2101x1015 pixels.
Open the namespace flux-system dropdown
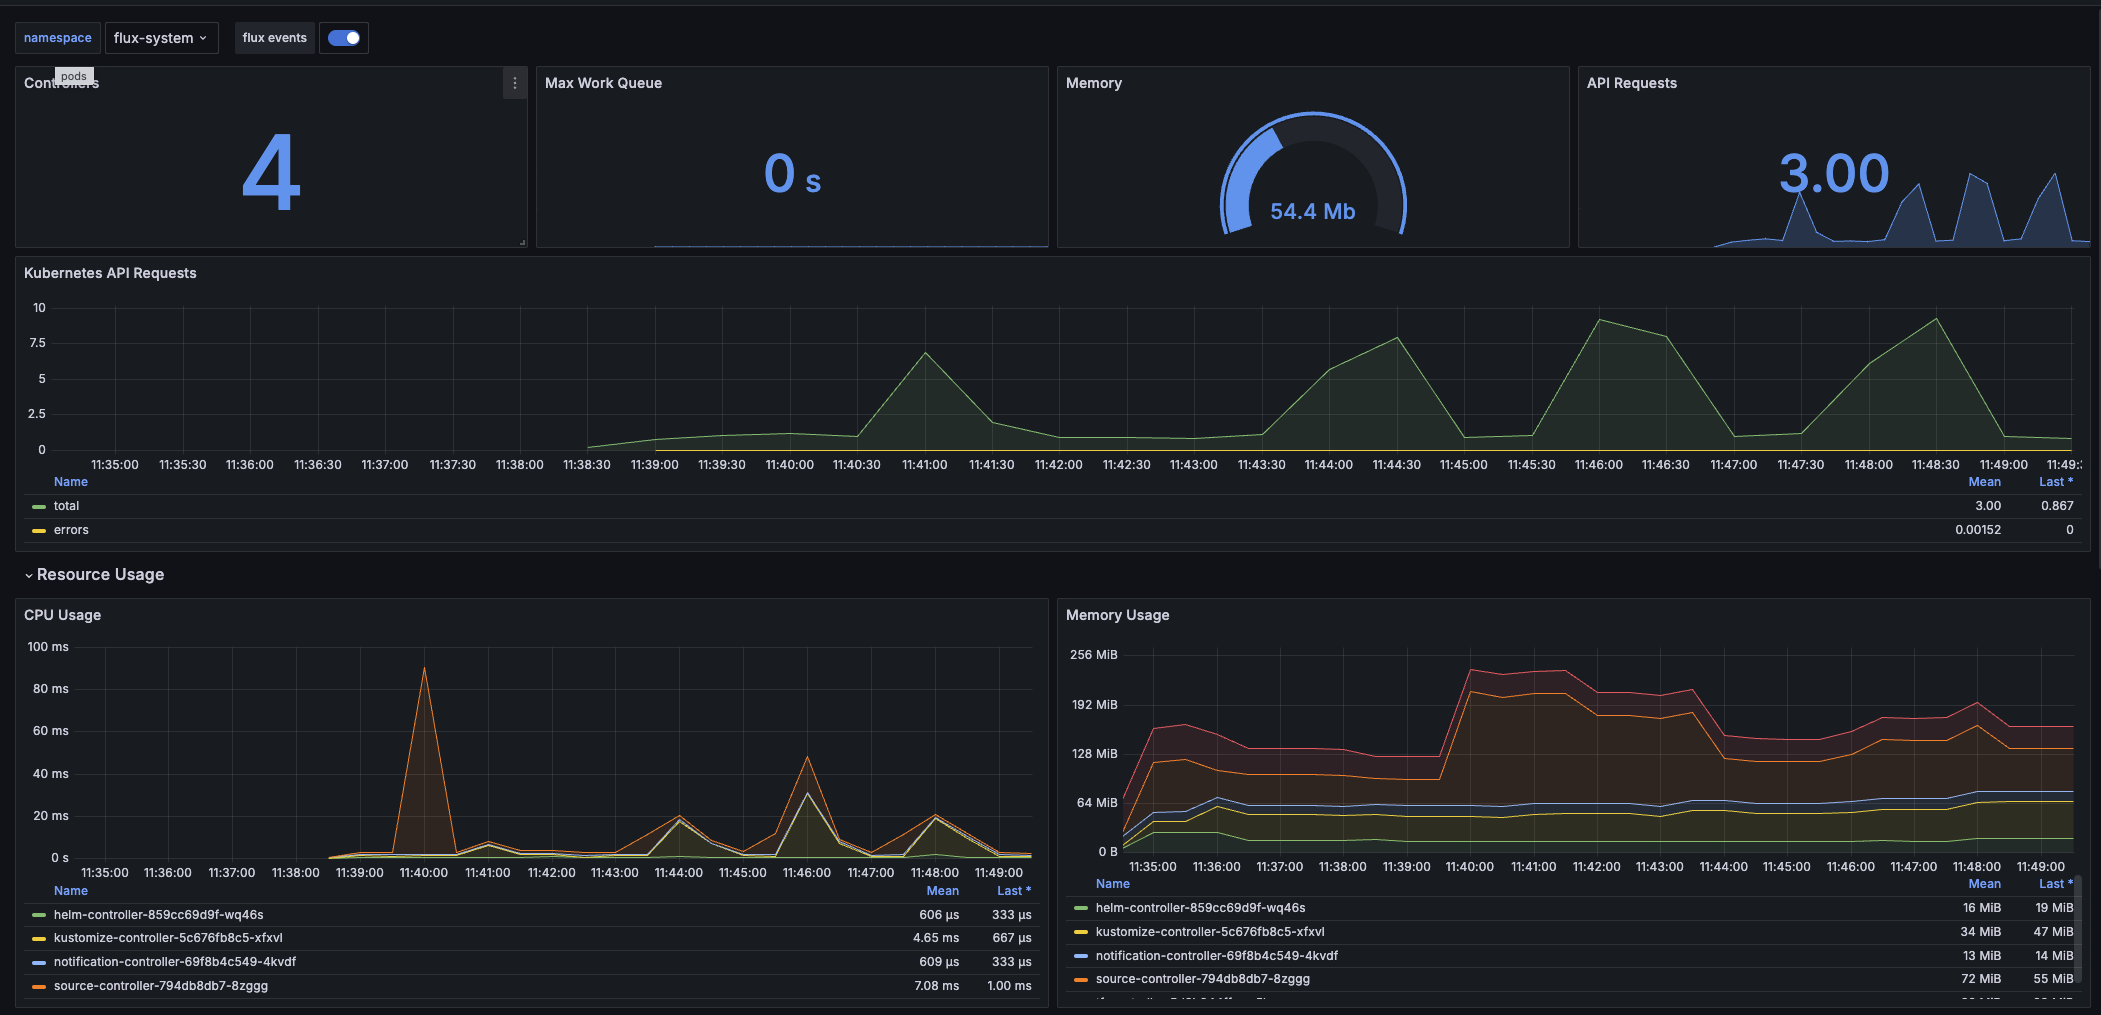coord(161,38)
